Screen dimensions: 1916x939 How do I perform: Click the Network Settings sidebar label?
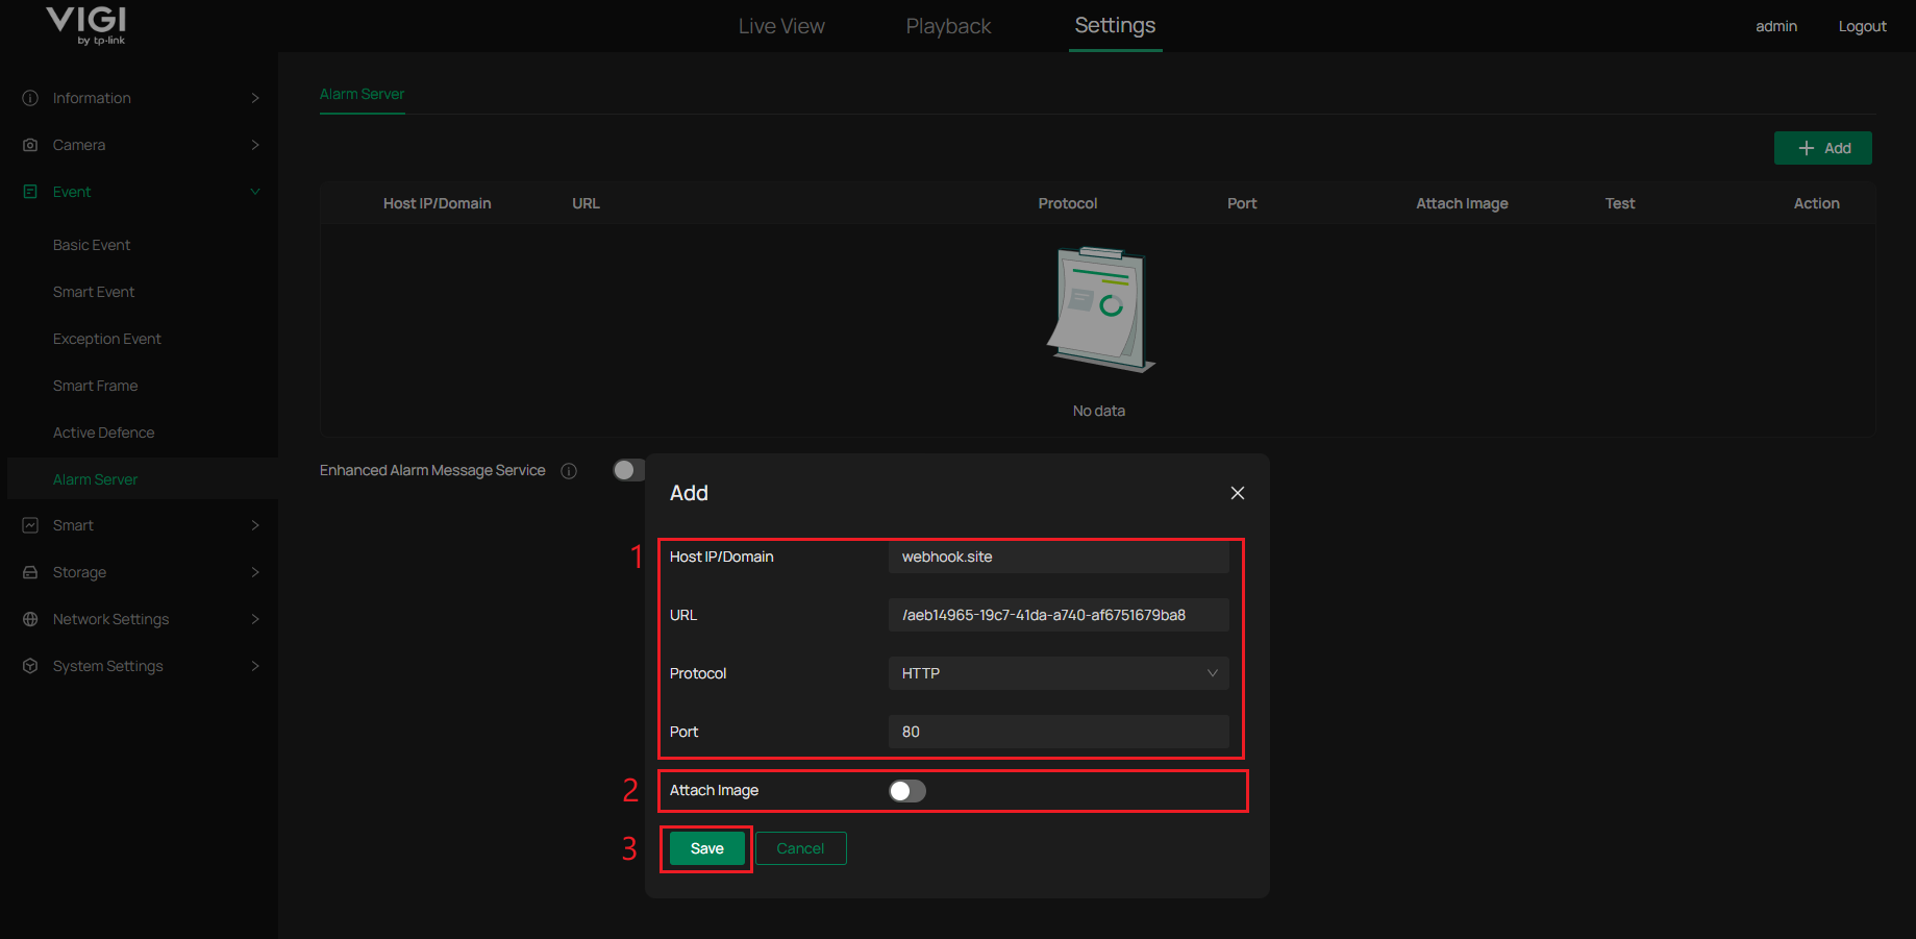point(111,619)
